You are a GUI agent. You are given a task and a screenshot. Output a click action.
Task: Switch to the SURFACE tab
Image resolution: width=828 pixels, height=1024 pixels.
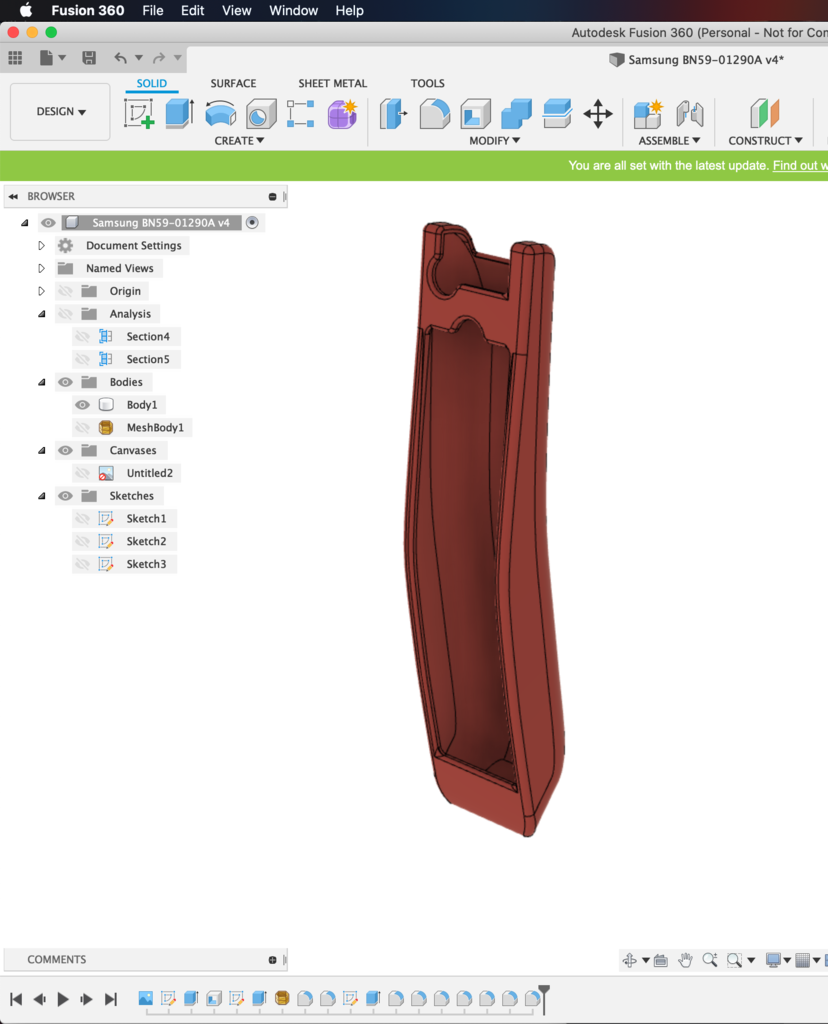pyautogui.click(x=233, y=84)
